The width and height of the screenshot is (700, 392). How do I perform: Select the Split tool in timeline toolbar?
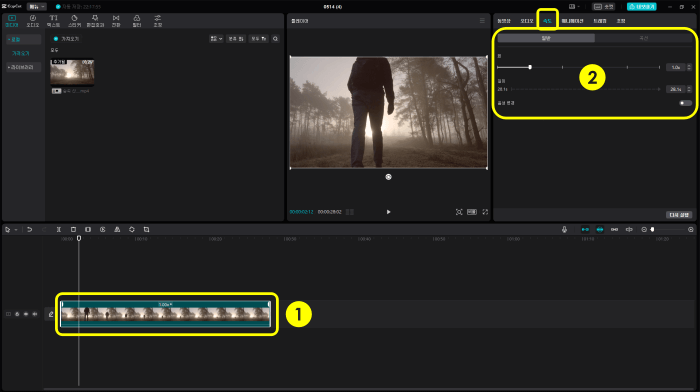click(58, 229)
